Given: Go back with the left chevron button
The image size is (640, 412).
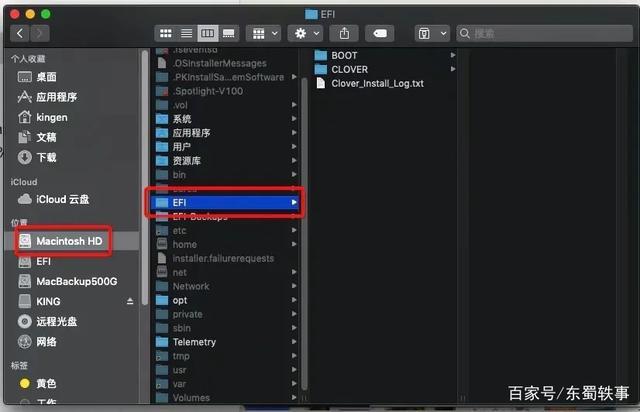Looking at the screenshot, I should [x=20, y=33].
